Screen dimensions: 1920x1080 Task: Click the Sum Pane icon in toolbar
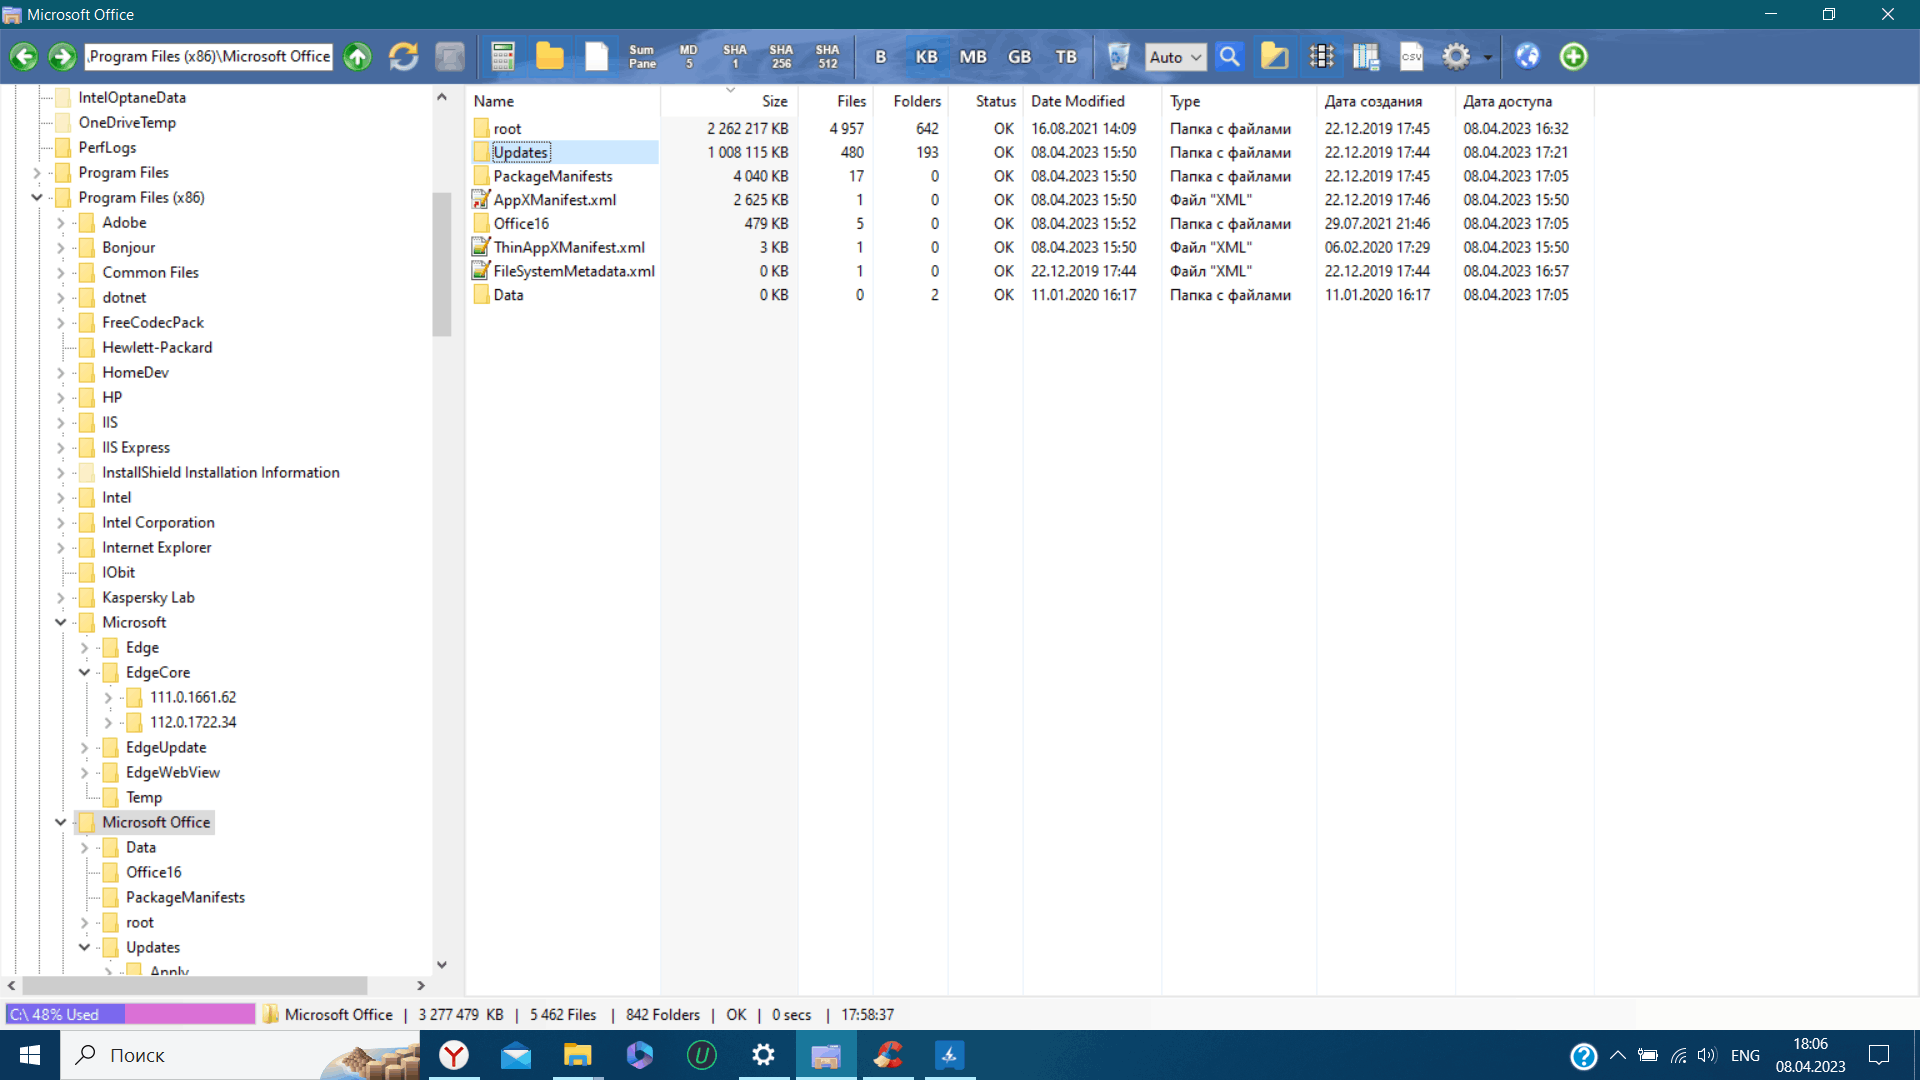point(641,55)
